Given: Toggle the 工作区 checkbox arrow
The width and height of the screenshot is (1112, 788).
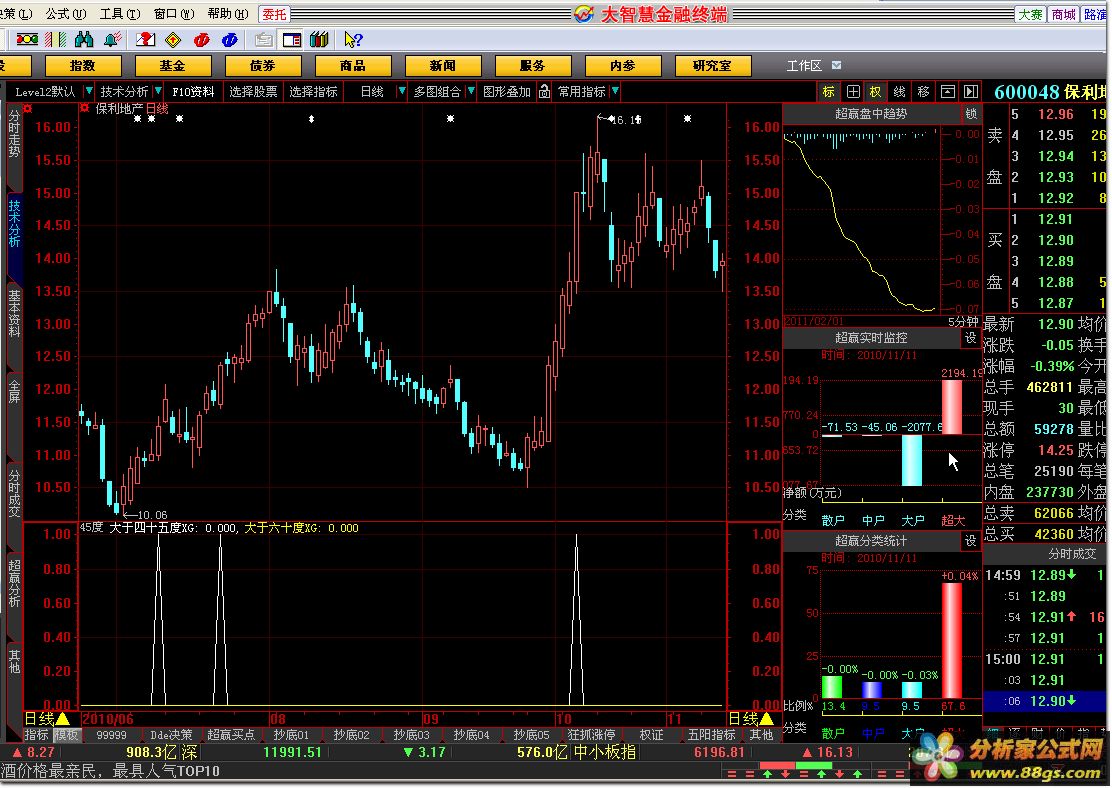Looking at the screenshot, I should click(836, 65).
